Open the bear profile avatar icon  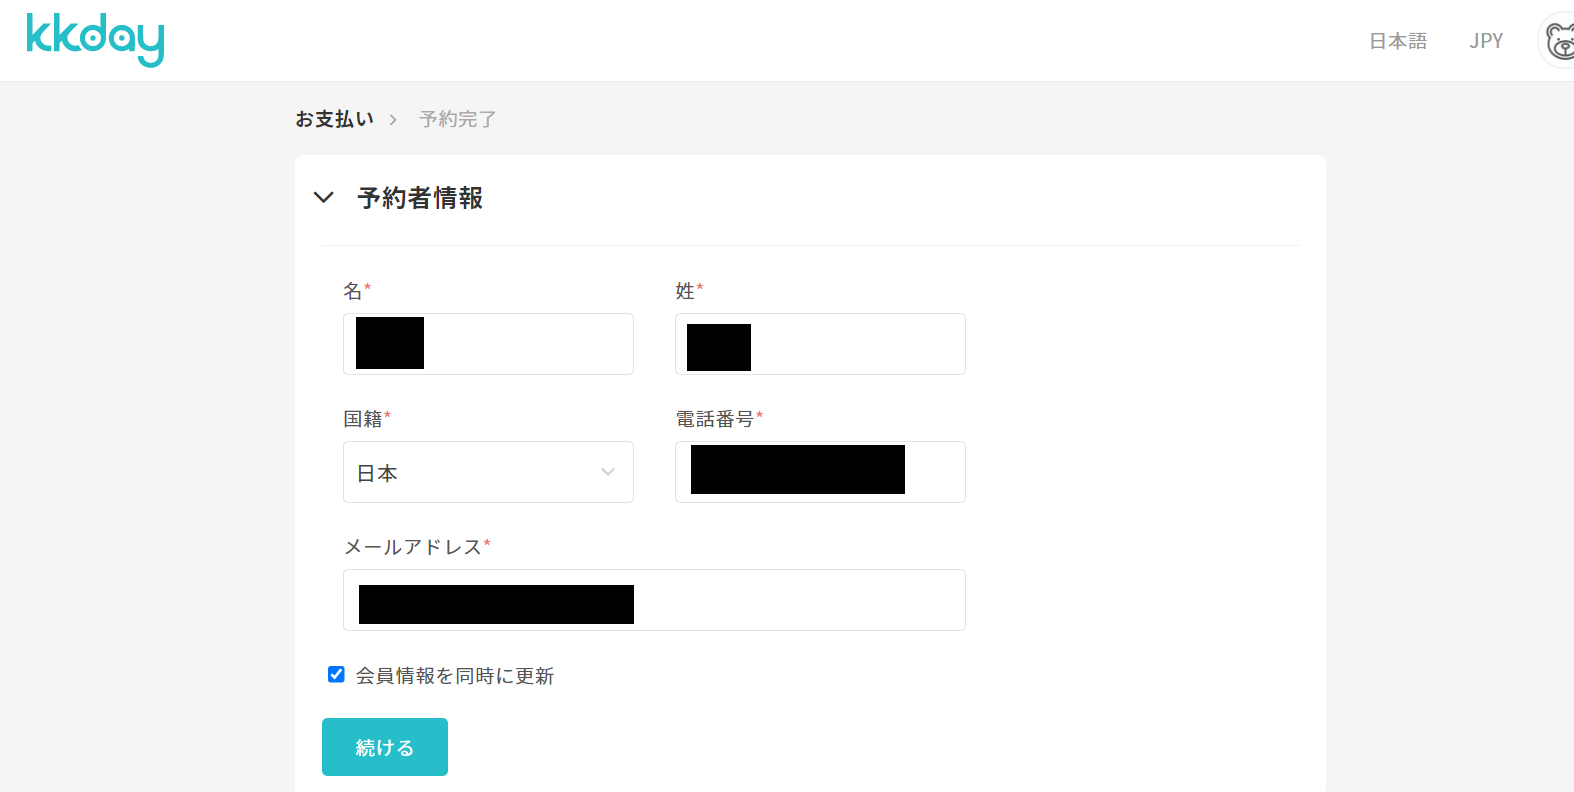tap(1557, 41)
